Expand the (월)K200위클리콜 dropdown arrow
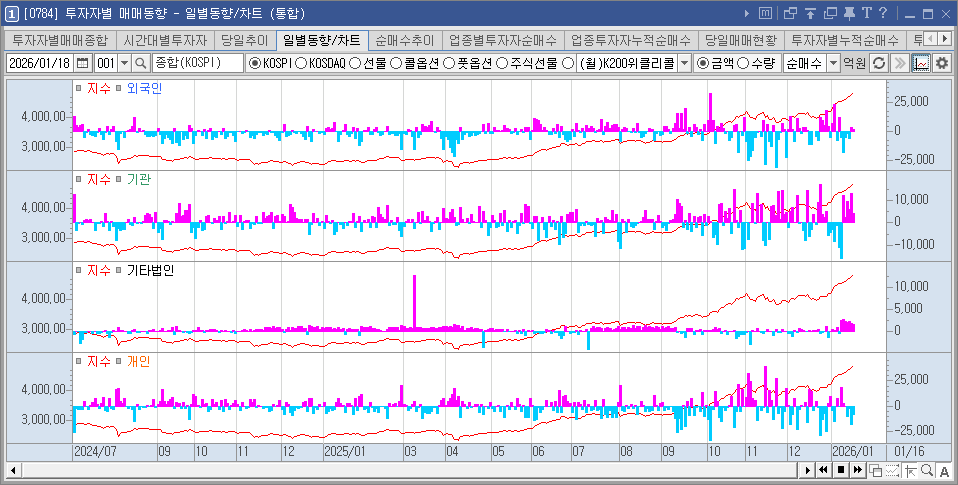Image resolution: width=958 pixels, height=485 pixels. coord(684,63)
